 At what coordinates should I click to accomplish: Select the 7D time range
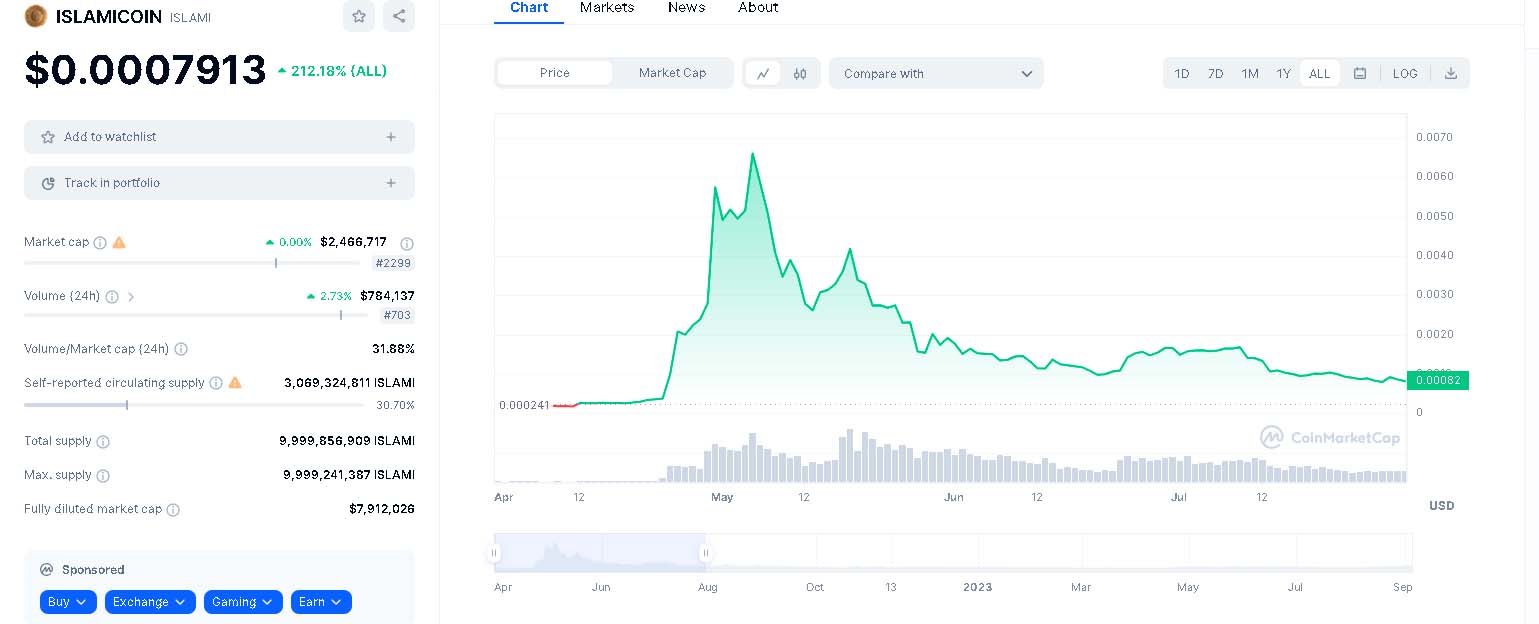[1216, 73]
